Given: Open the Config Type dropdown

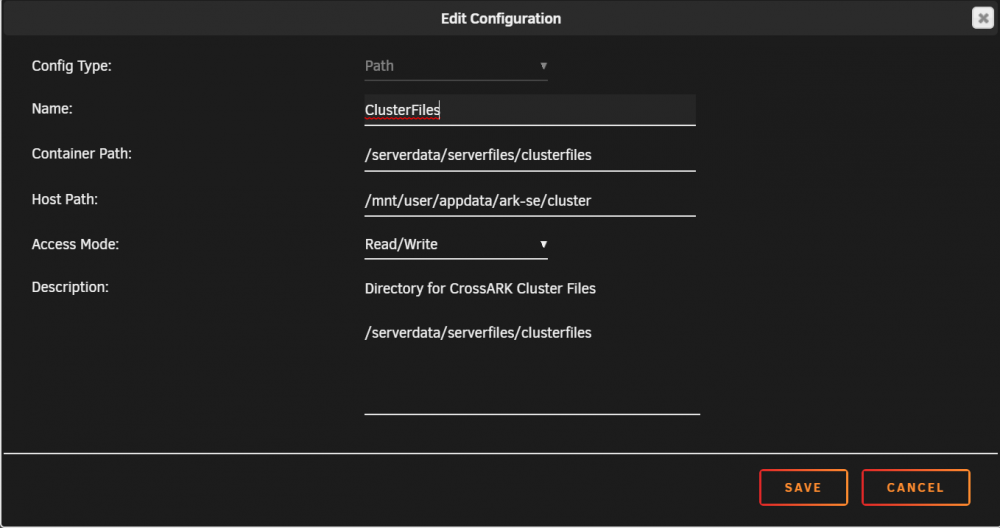Looking at the screenshot, I should (456, 66).
